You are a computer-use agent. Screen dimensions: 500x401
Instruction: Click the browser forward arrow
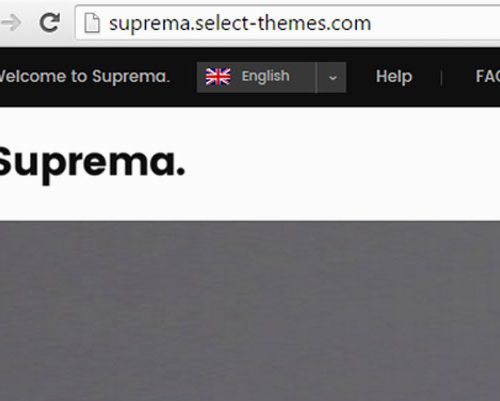point(11,23)
